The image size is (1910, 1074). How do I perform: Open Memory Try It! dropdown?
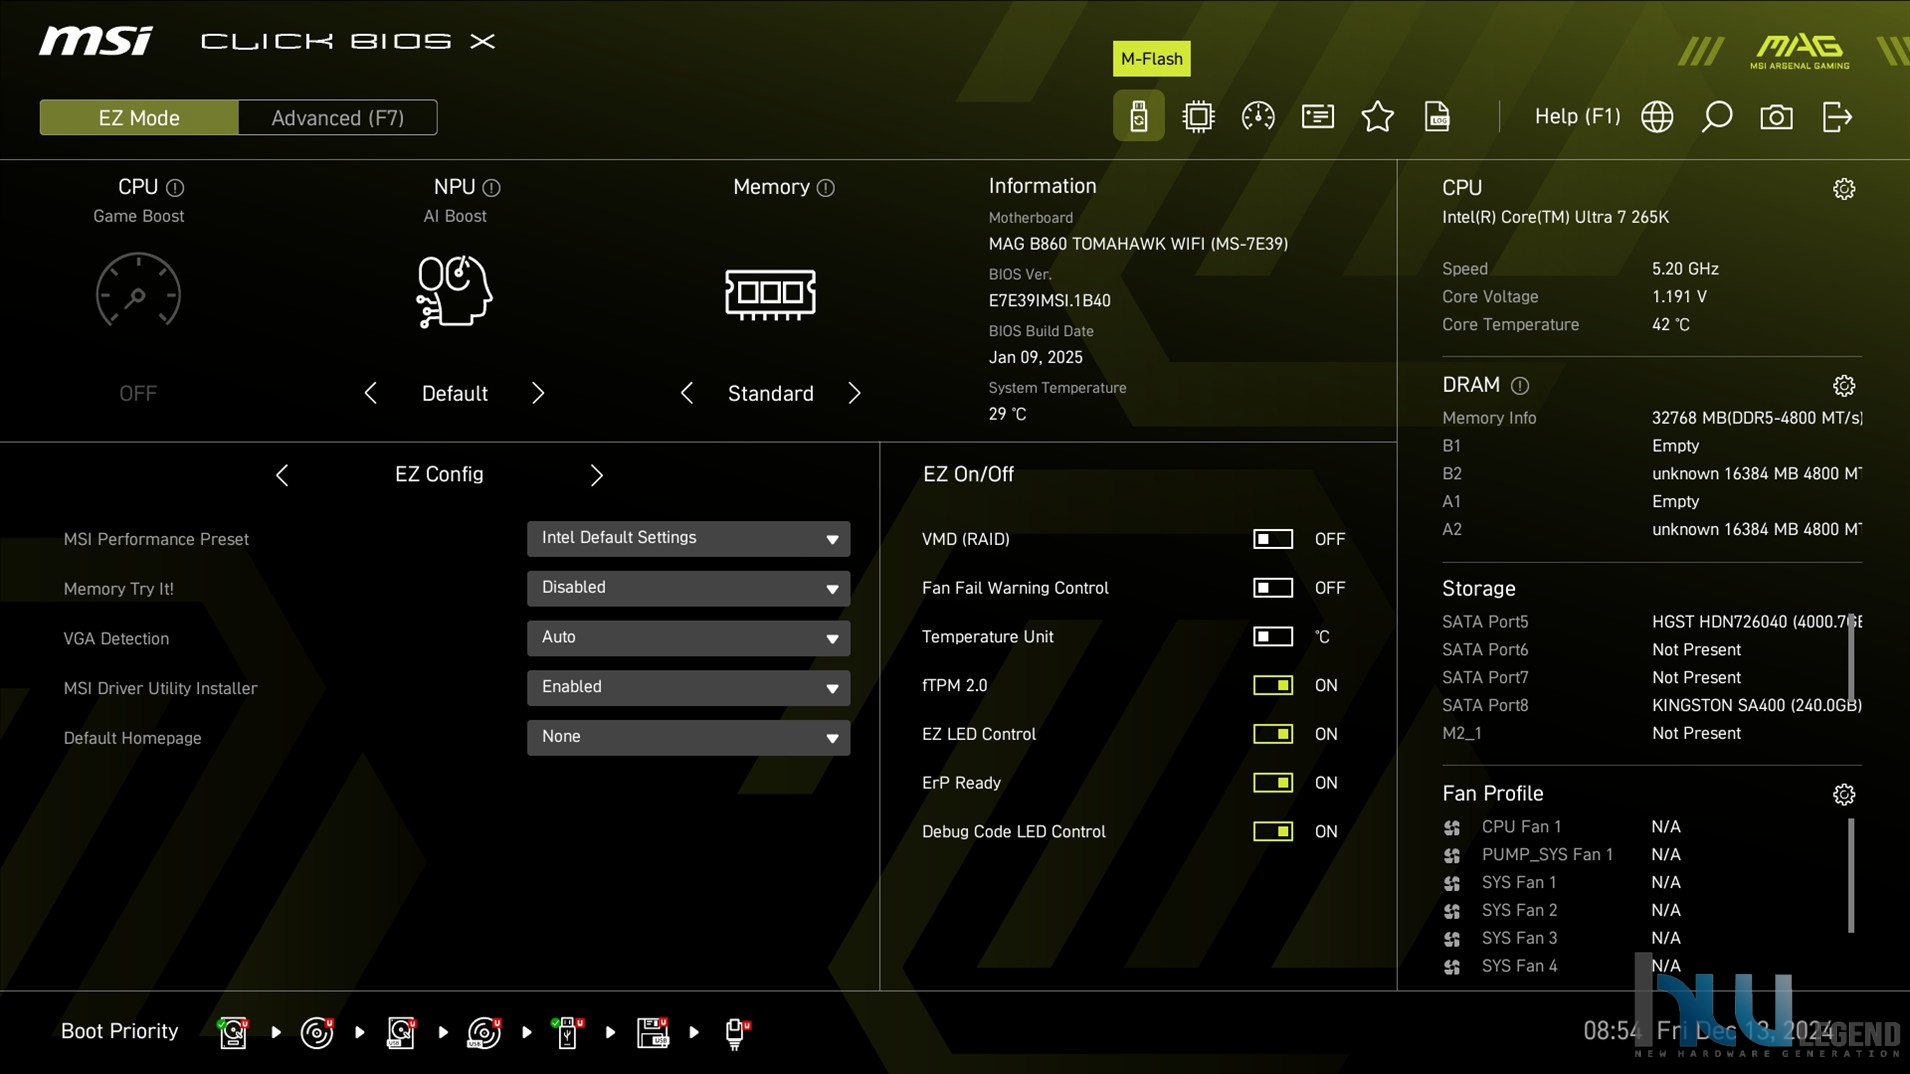pos(688,588)
